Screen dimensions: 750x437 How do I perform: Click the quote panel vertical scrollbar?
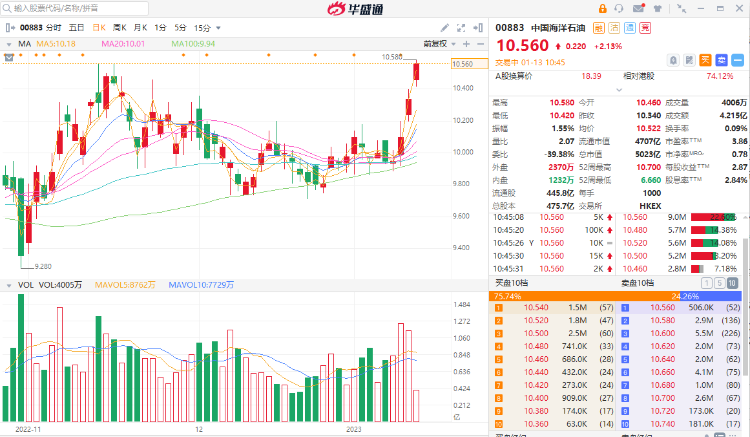click(x=746, y=306)
